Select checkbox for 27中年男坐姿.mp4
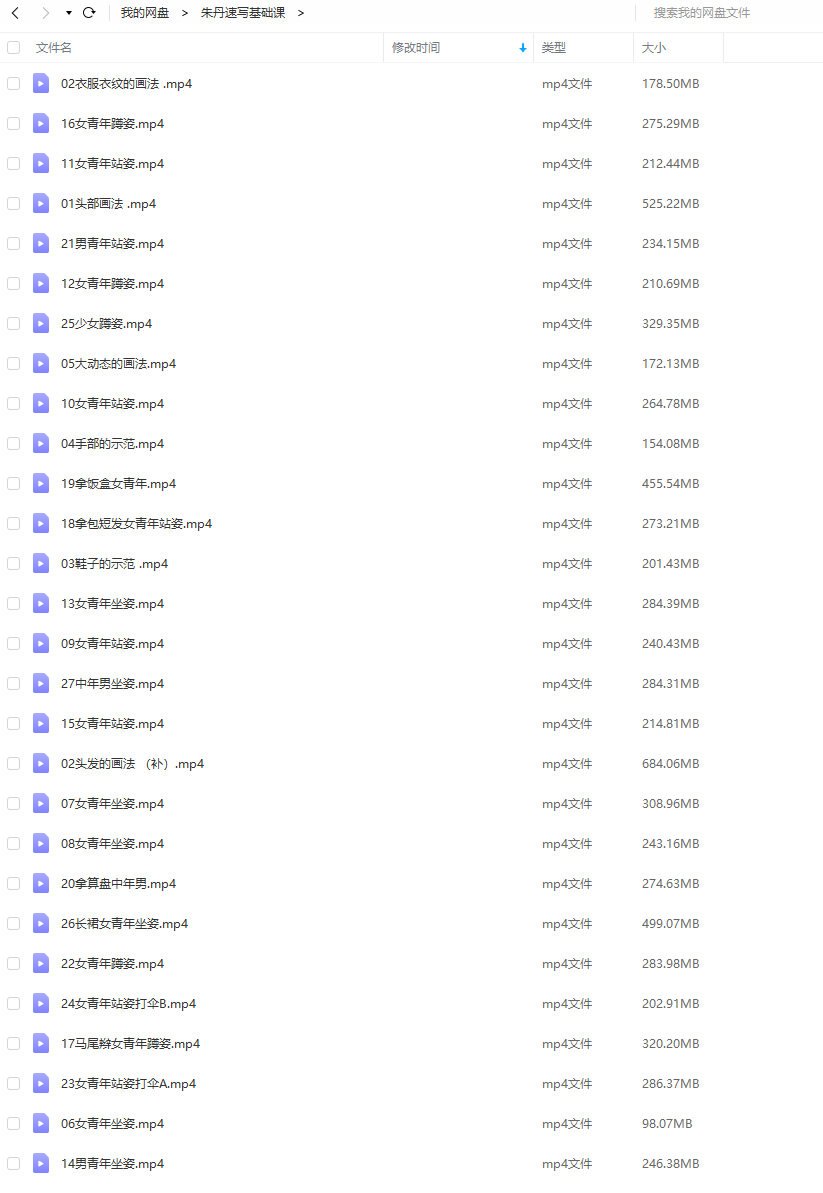This screenshot has width=823, height=1193. [x=14, y=683]
